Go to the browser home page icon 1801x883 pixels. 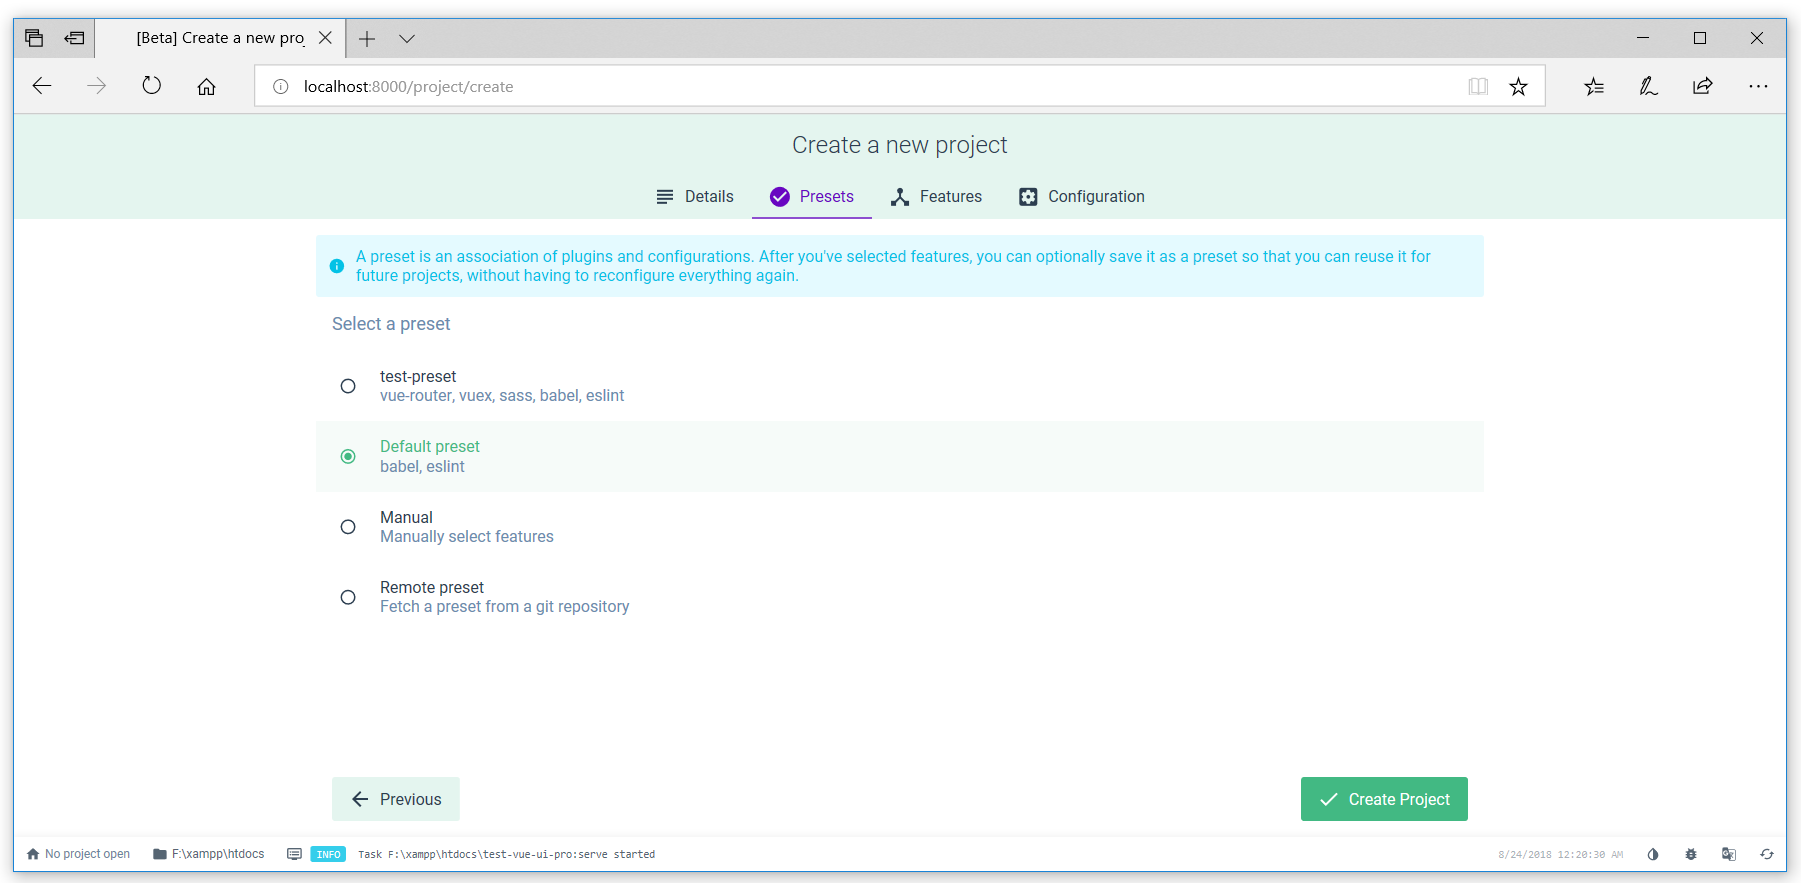206,86
